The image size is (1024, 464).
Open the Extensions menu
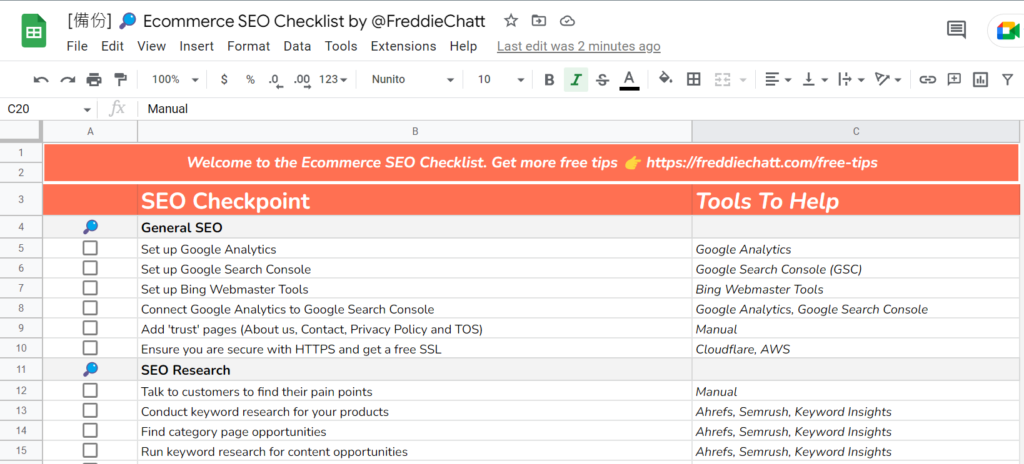click(403, 46)
